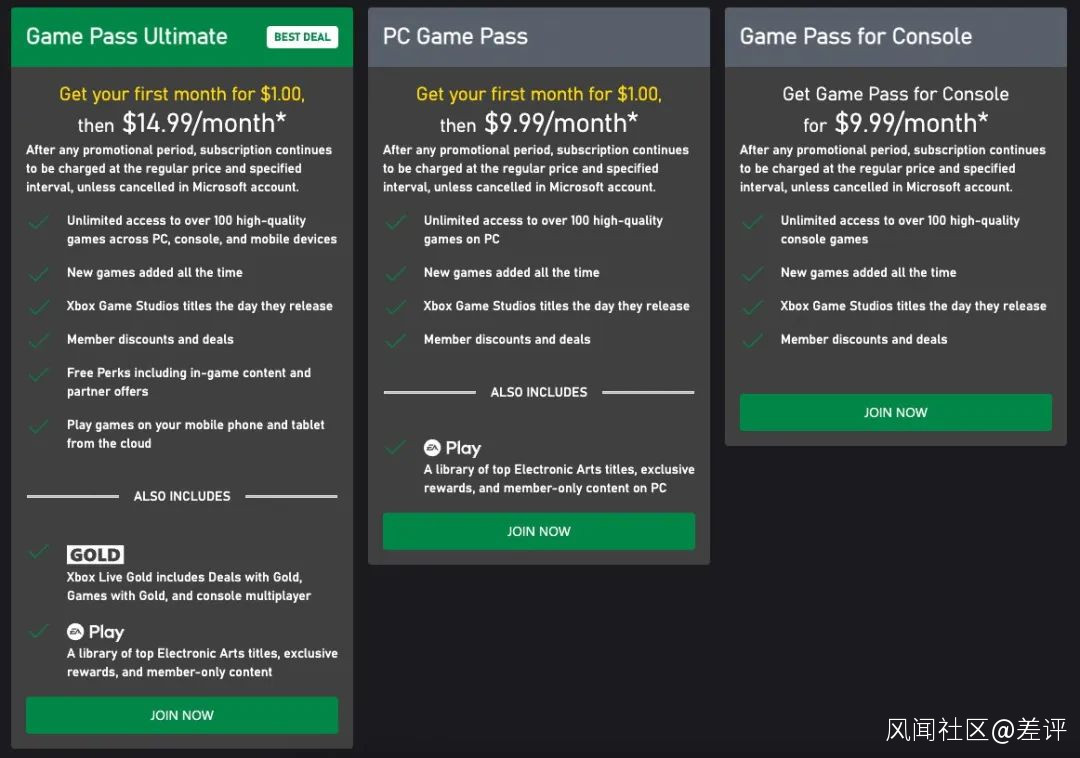Select the PC Game Pass header
Screen dimensions: 1080x758
455,37
